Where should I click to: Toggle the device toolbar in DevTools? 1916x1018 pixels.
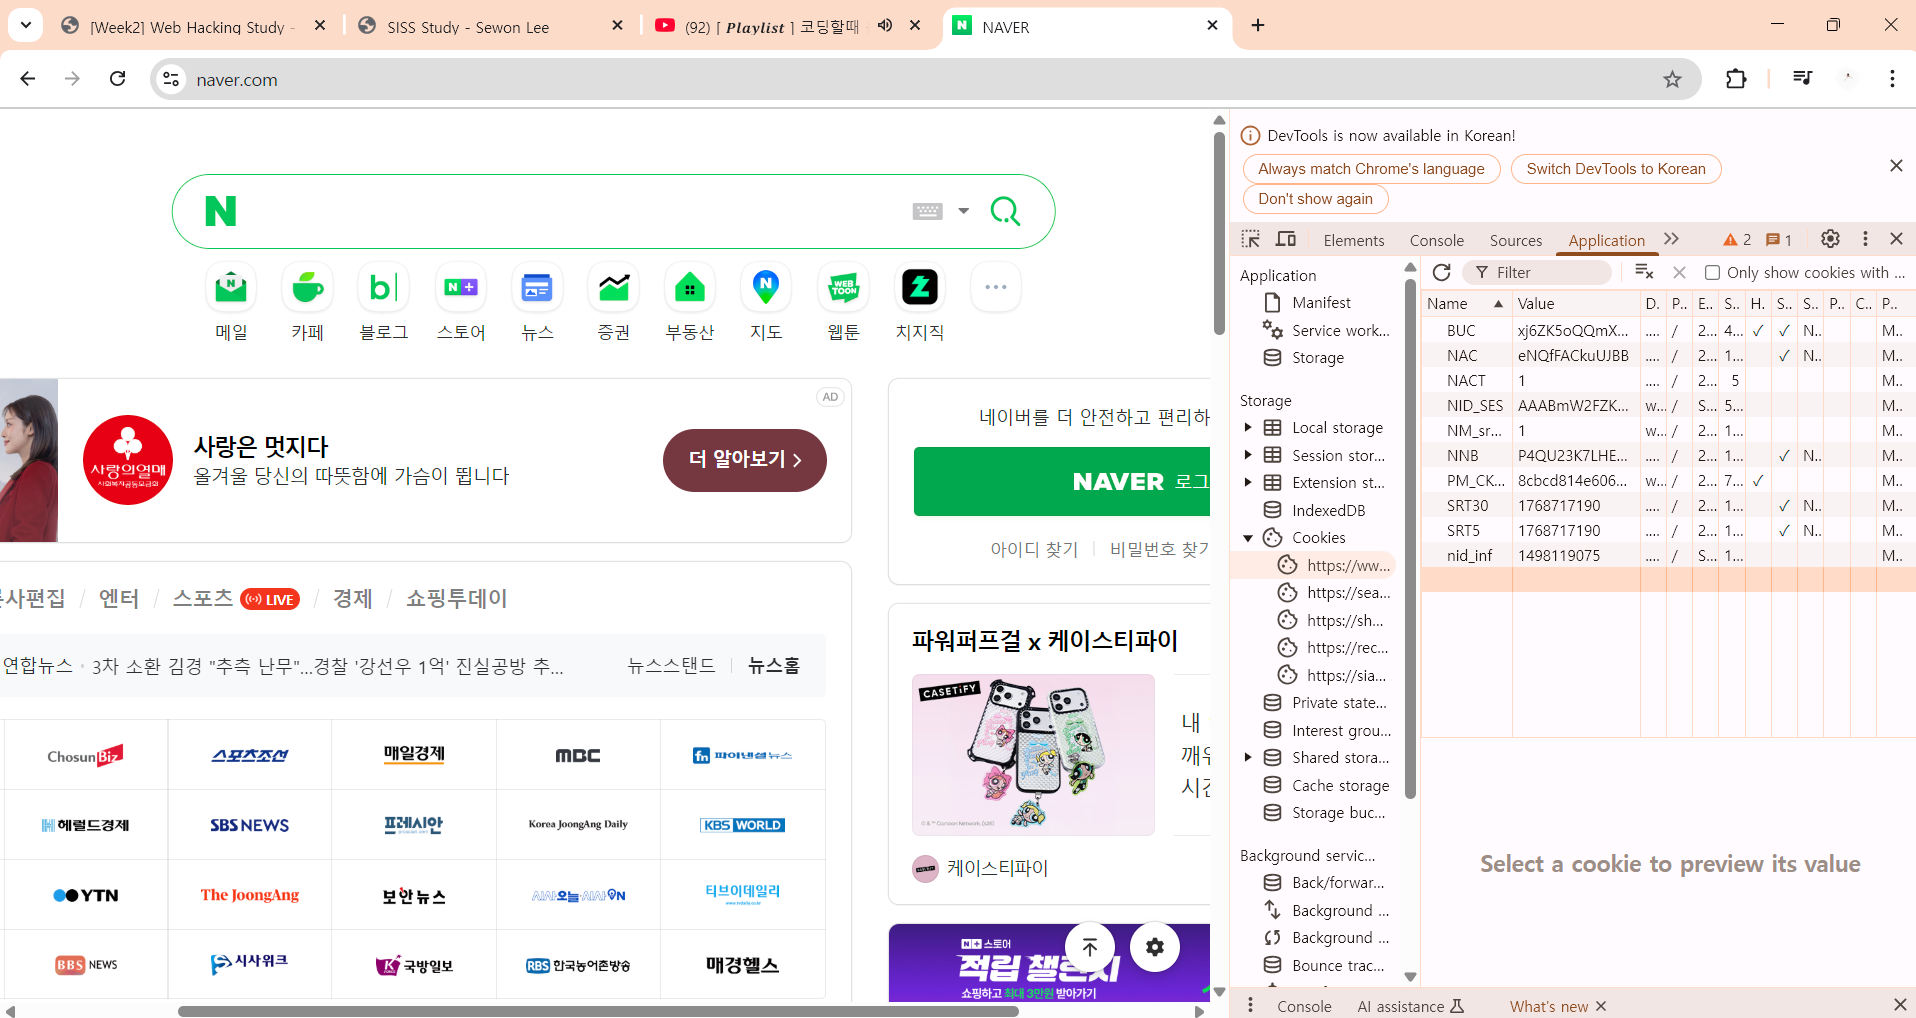click(1286, 239)
